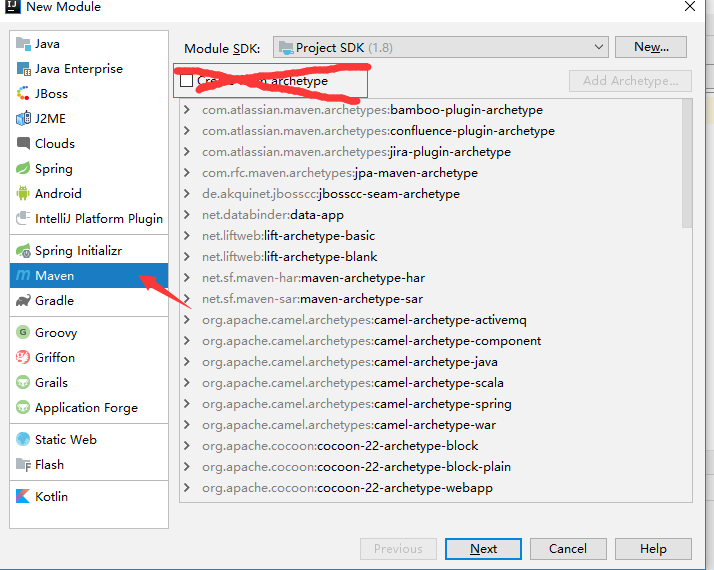The image size is (714, 570).
Task: Click the Java Enterprise icon
Action: tap(23, 69)
